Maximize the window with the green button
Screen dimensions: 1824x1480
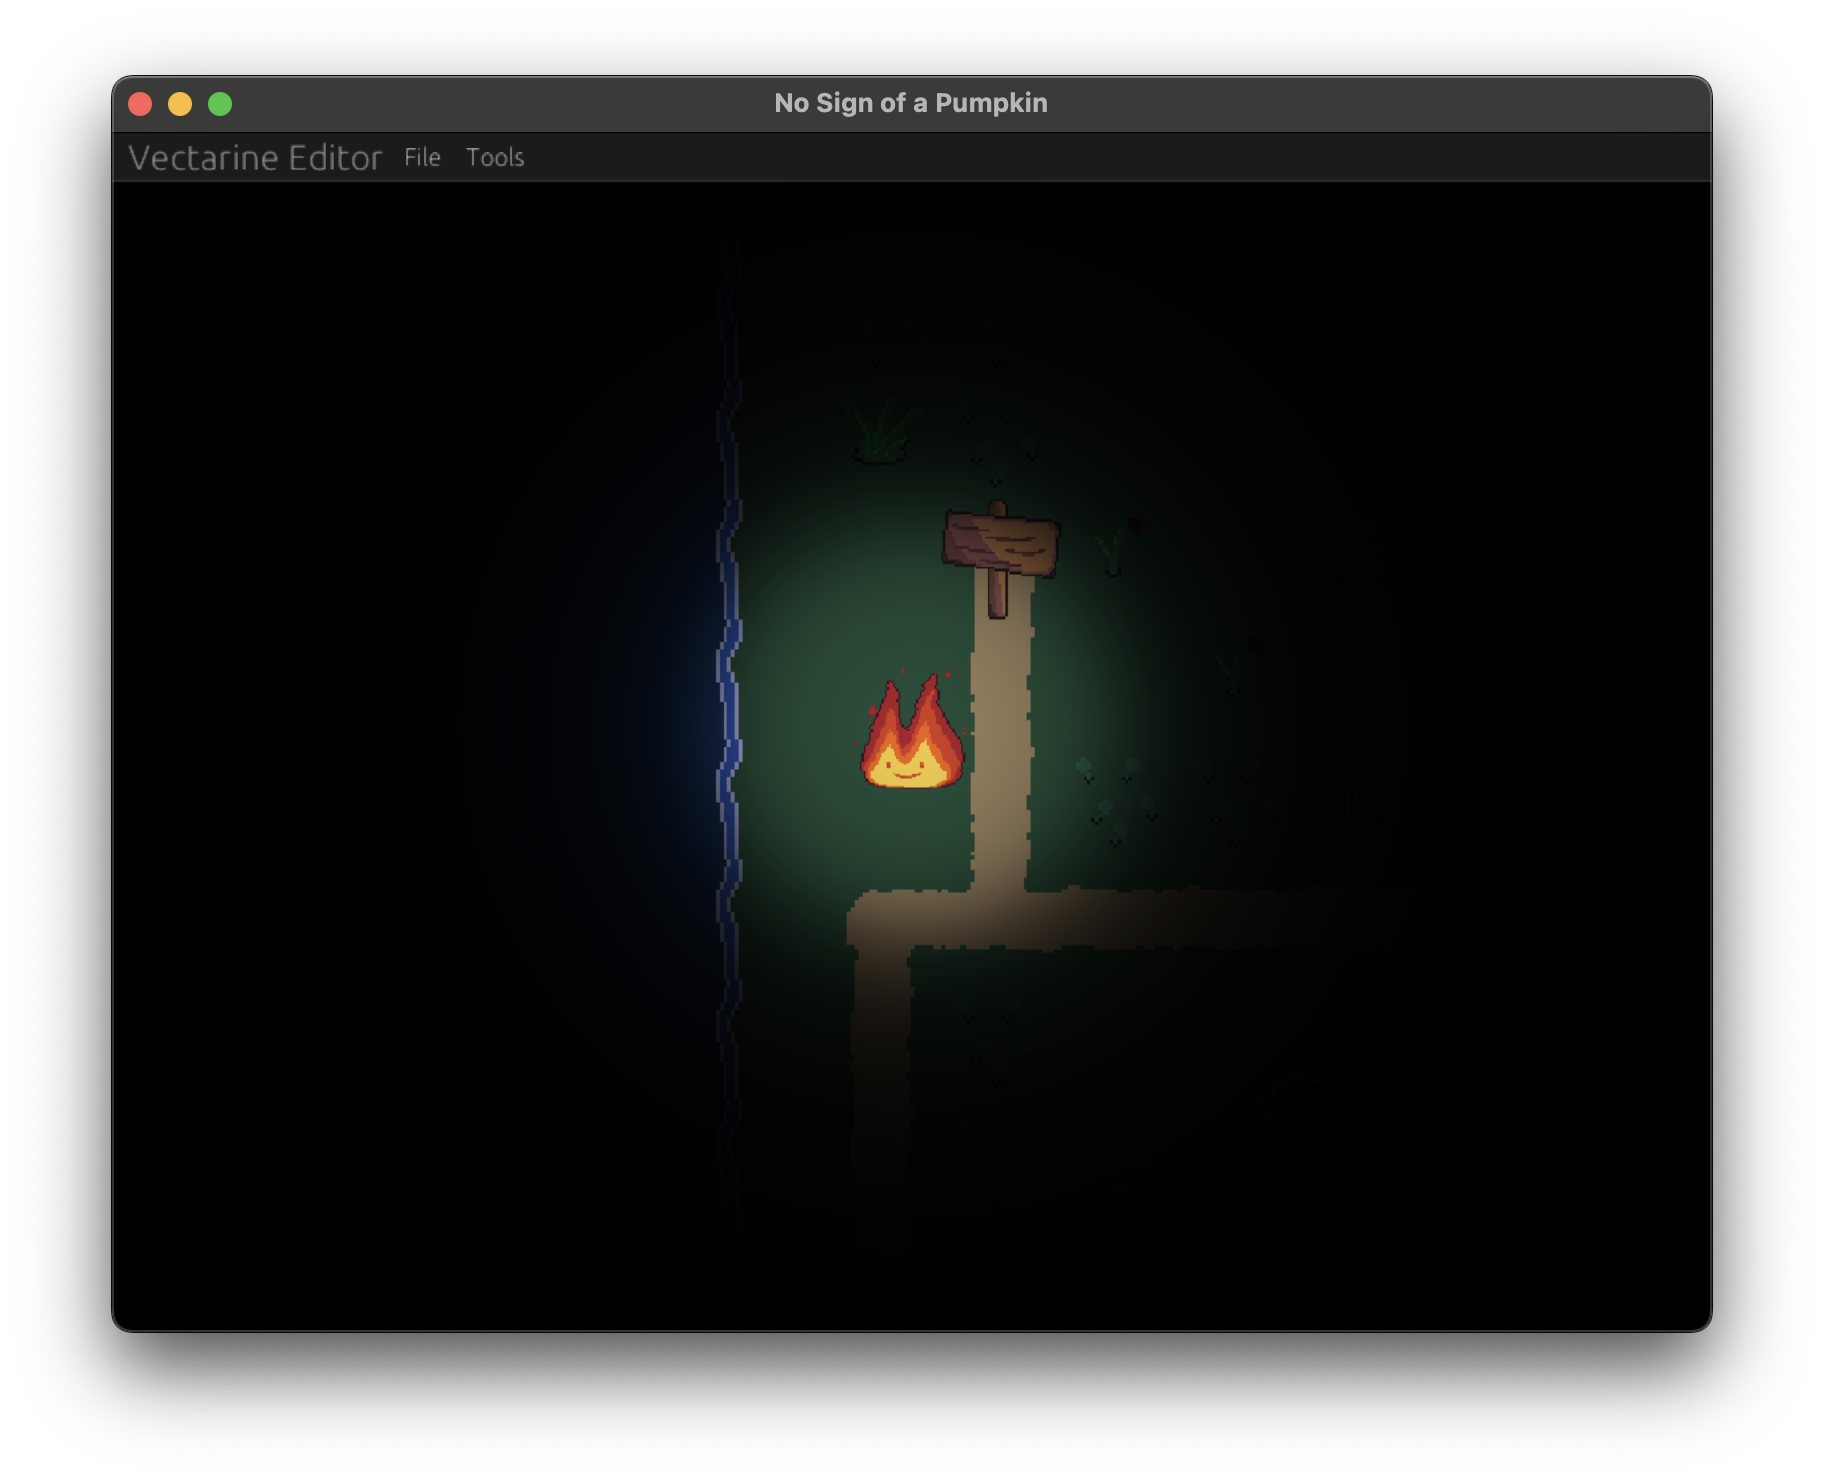[x=220, y=104]
